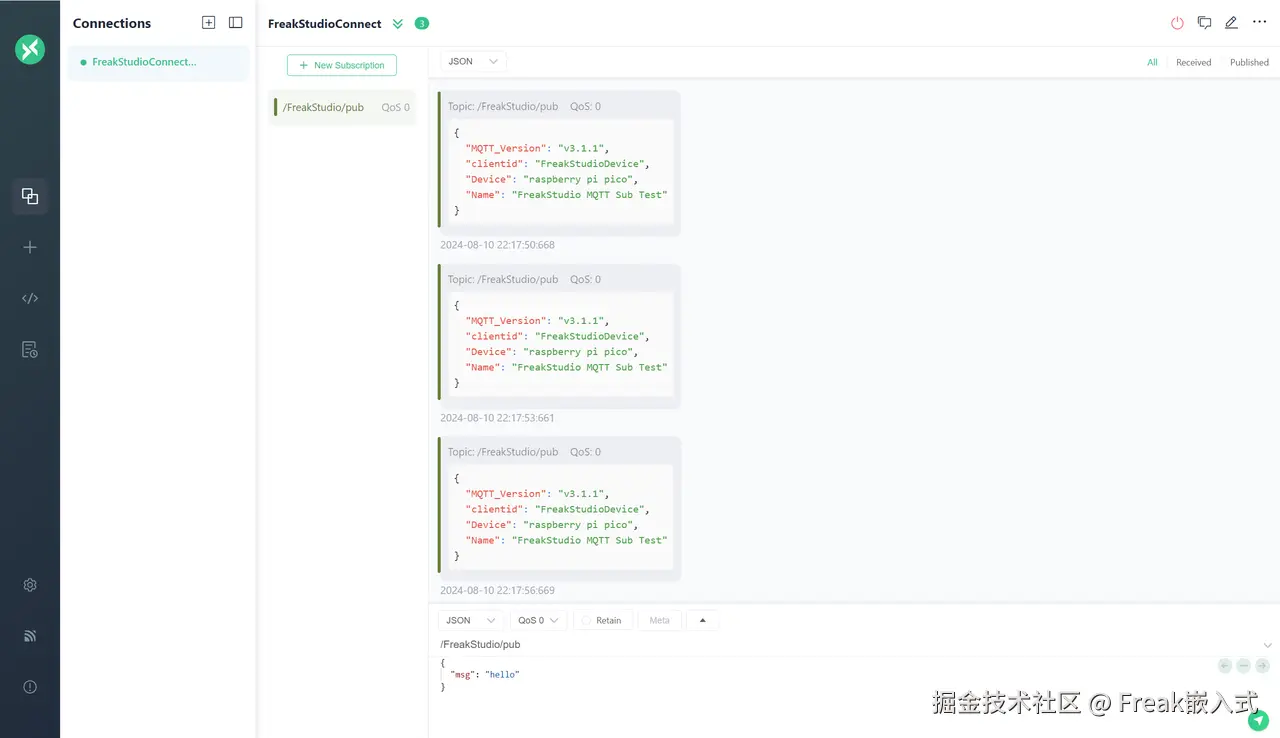This screenshot has width=1280, height=738.
Task: Filter messages by Received tab
Action: pos(1193,62)
